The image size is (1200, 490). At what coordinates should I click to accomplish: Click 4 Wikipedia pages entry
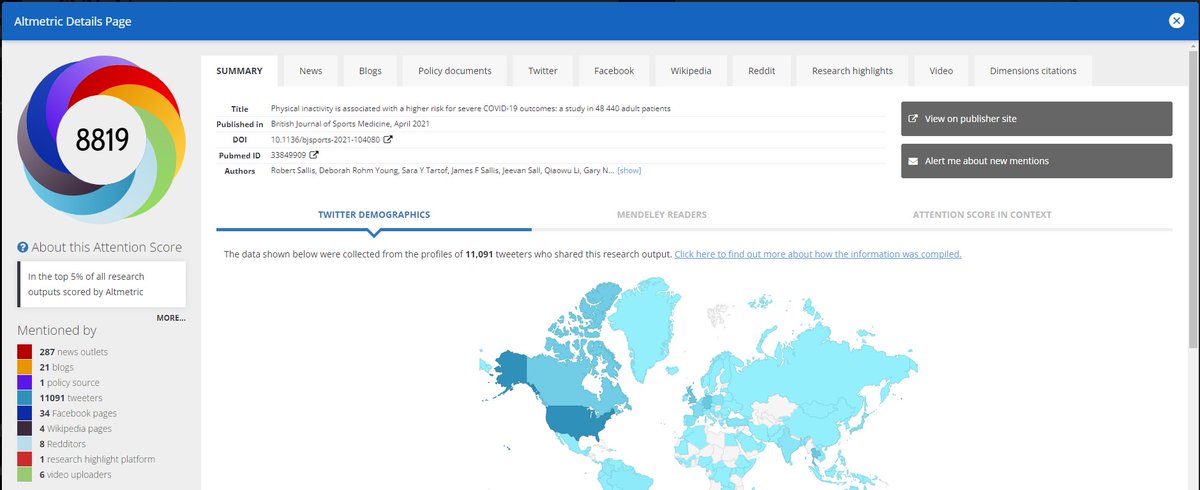click(76, 428)
